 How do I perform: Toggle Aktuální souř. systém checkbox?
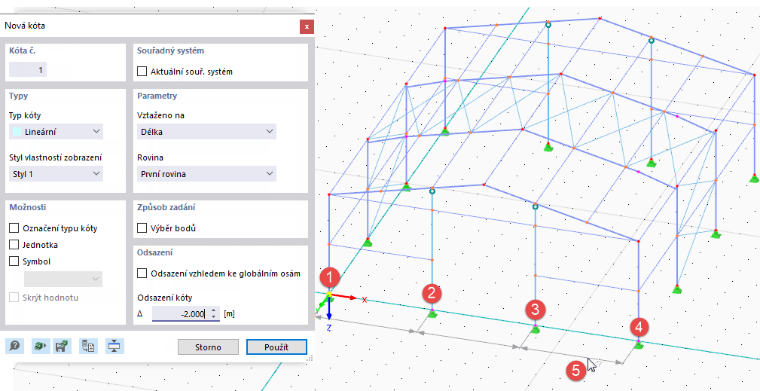pos(142,71)
